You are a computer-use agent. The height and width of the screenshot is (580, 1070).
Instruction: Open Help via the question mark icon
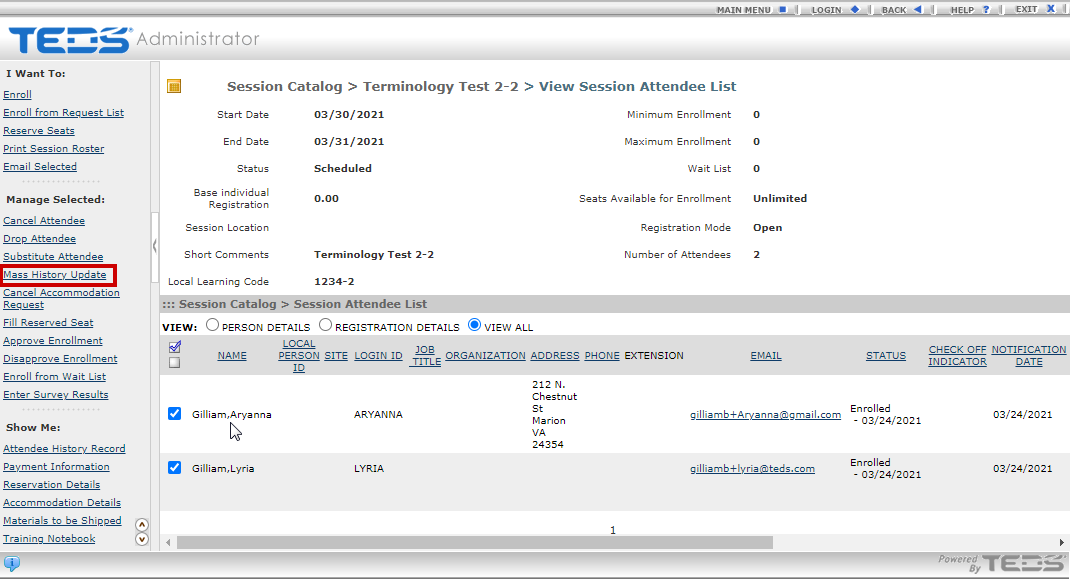(986, 9)
